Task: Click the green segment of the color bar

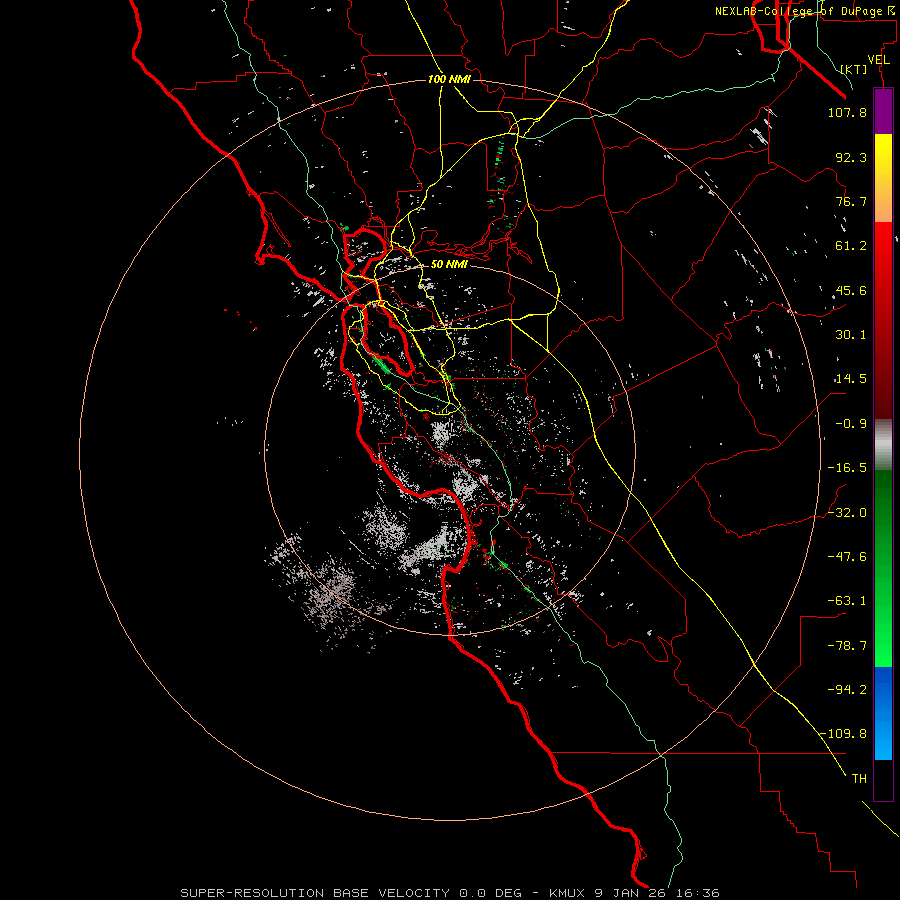Action: click(883, 568)
